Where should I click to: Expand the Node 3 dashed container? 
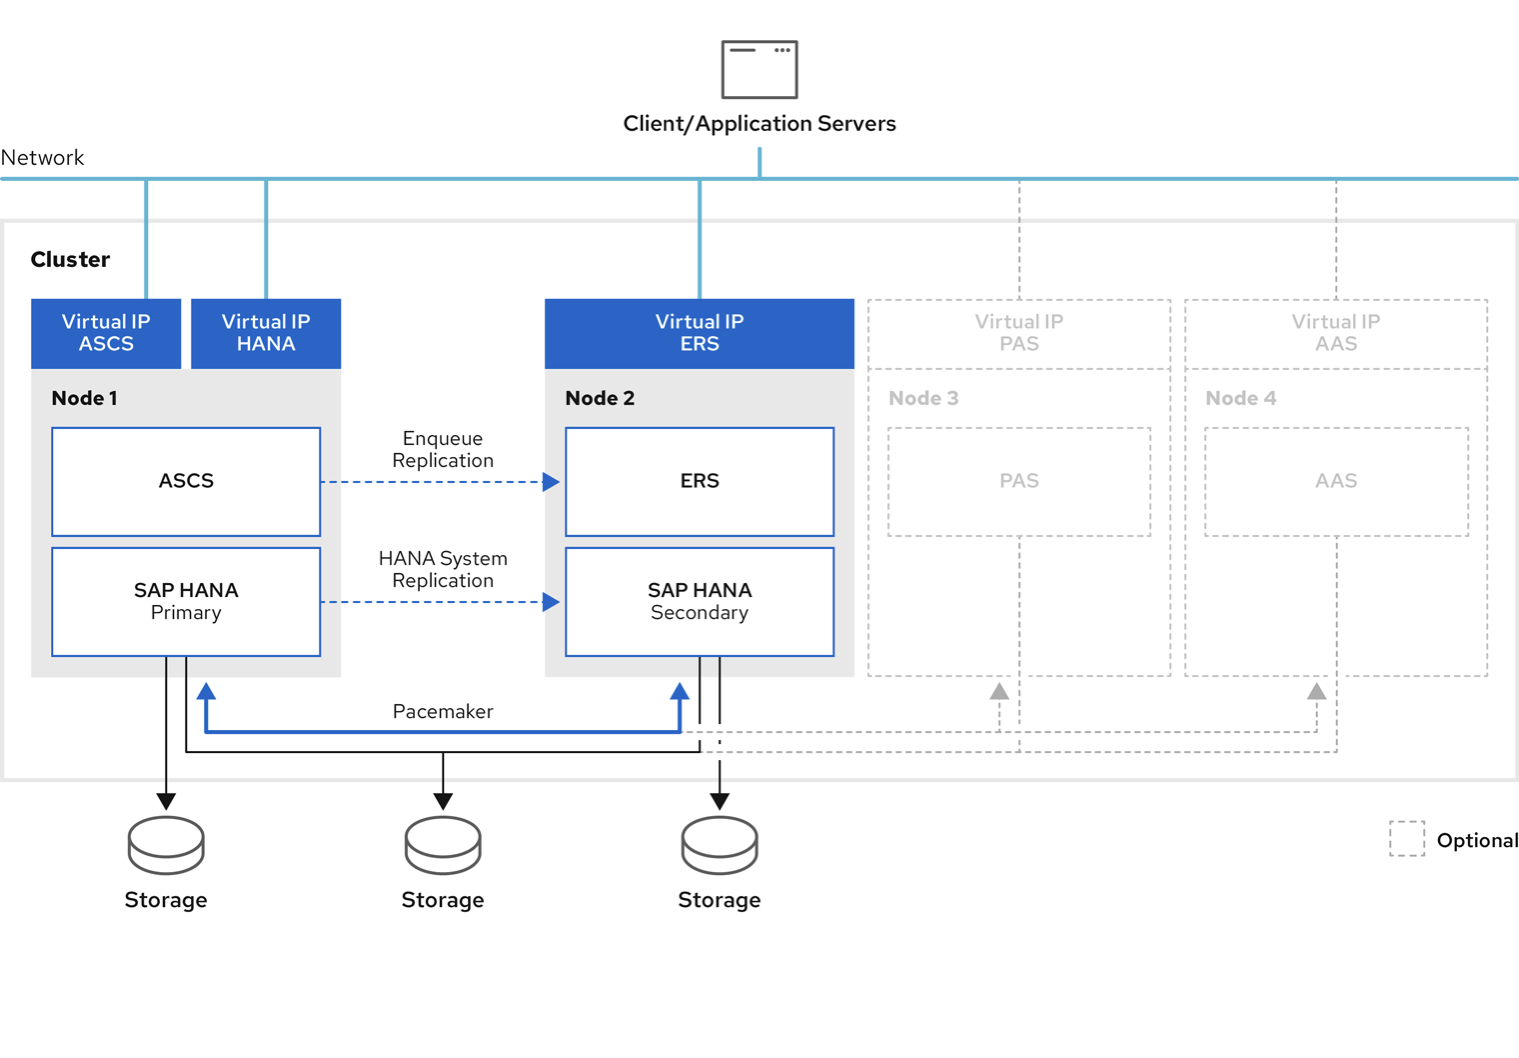tap(922, 398)
